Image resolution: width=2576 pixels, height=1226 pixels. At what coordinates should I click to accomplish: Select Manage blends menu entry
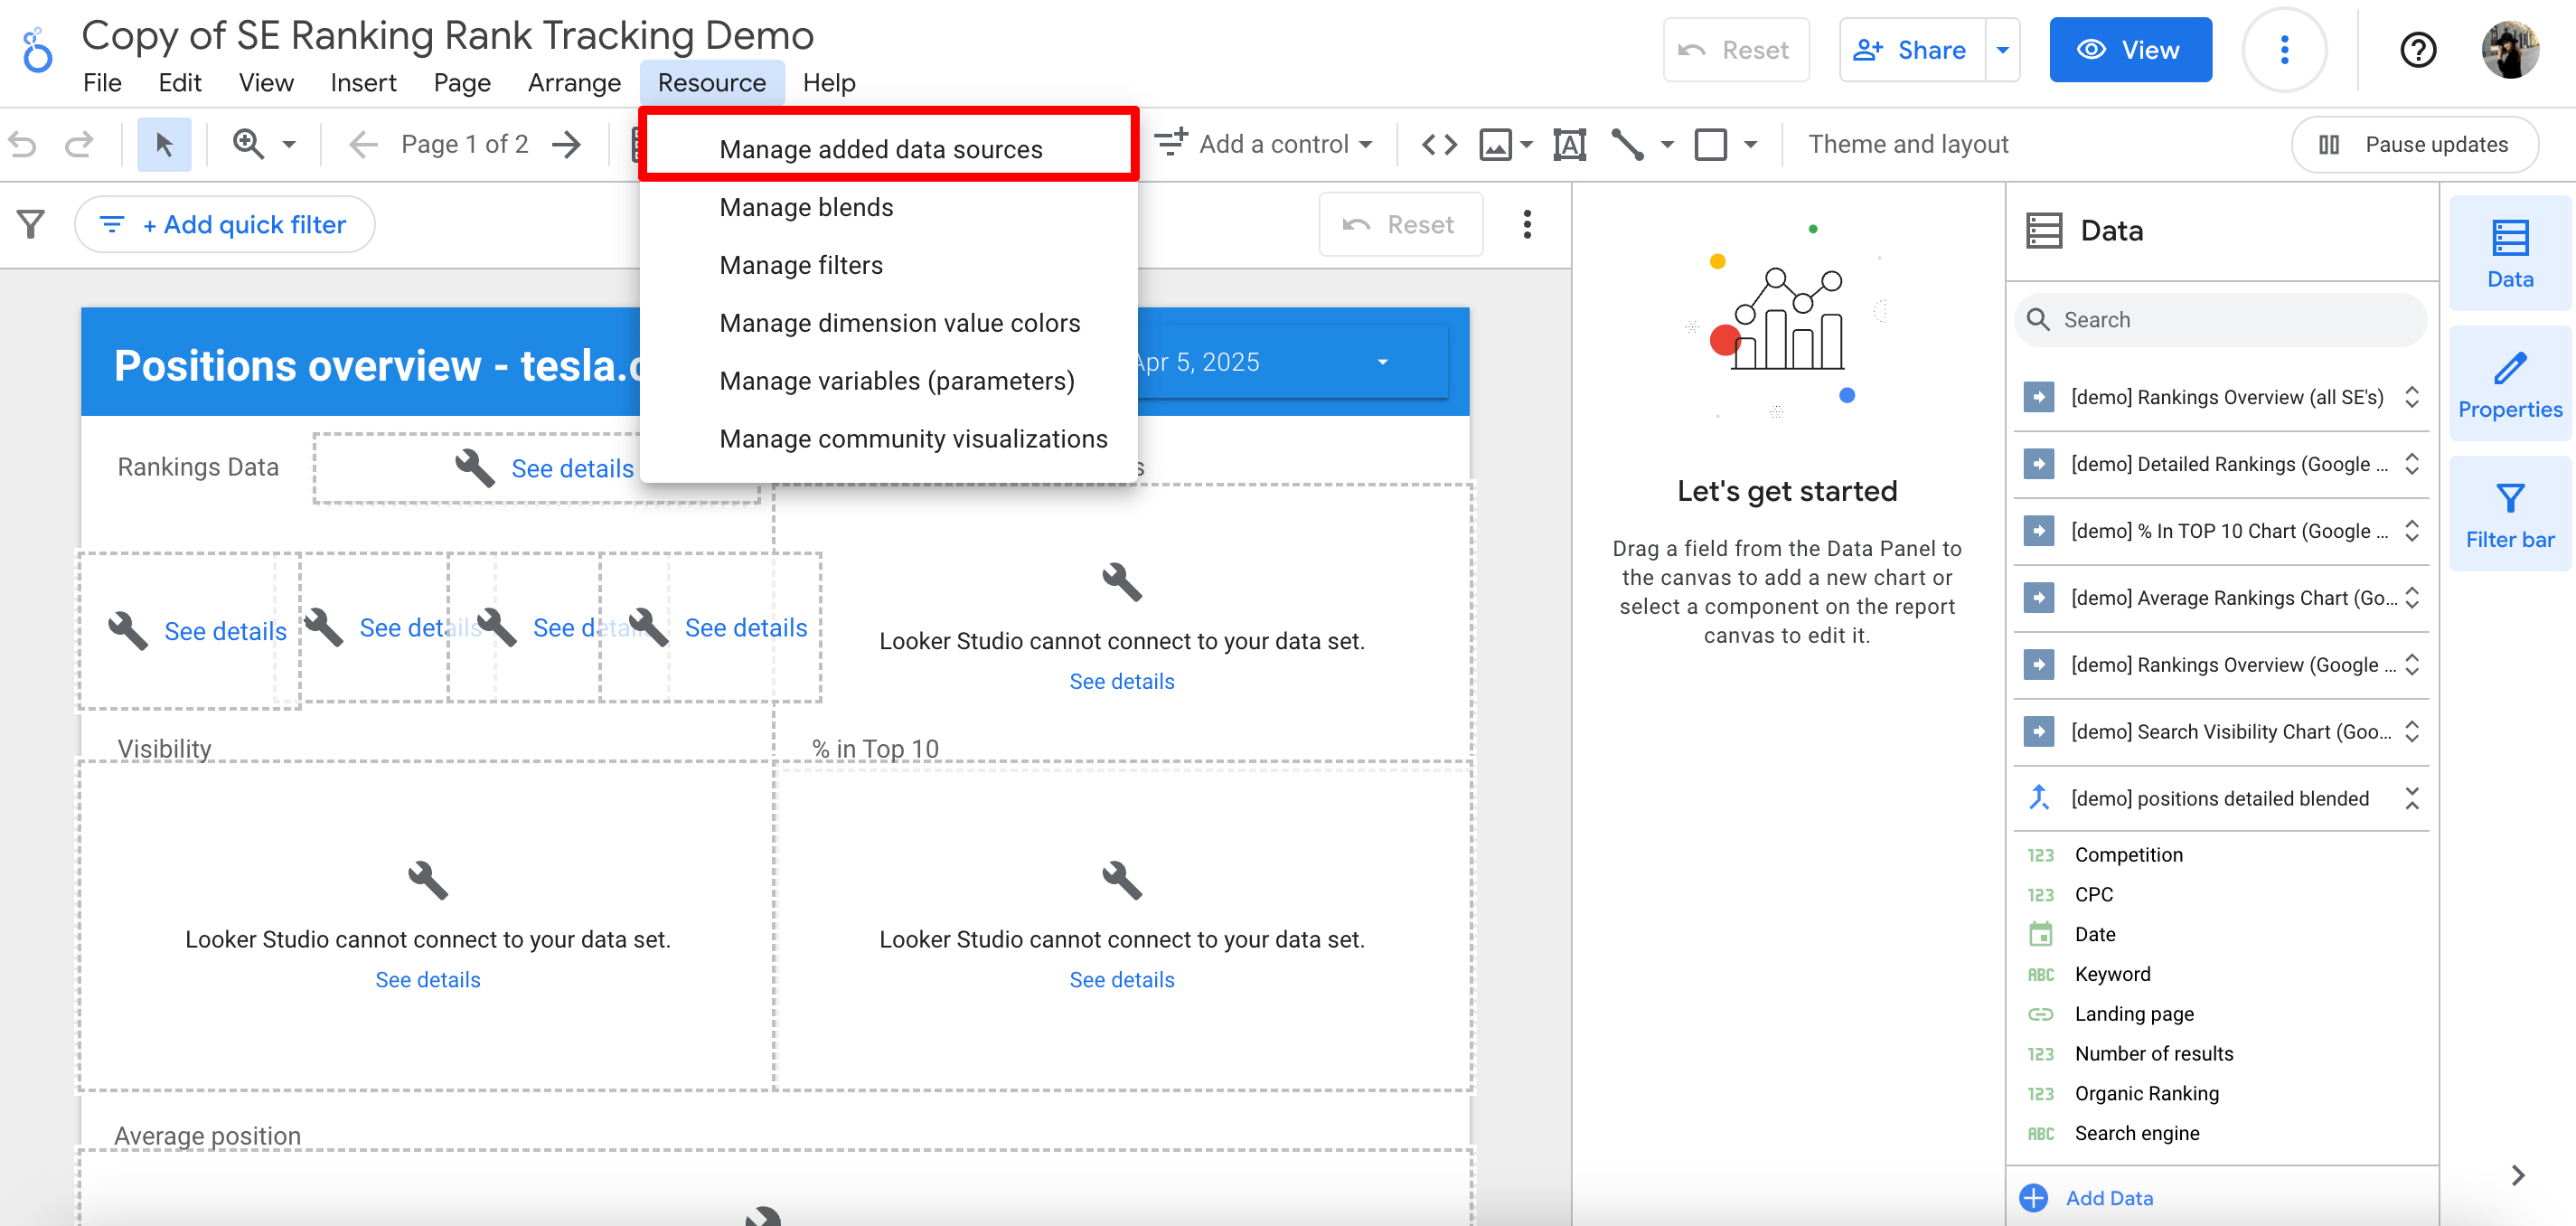[888, 207]
